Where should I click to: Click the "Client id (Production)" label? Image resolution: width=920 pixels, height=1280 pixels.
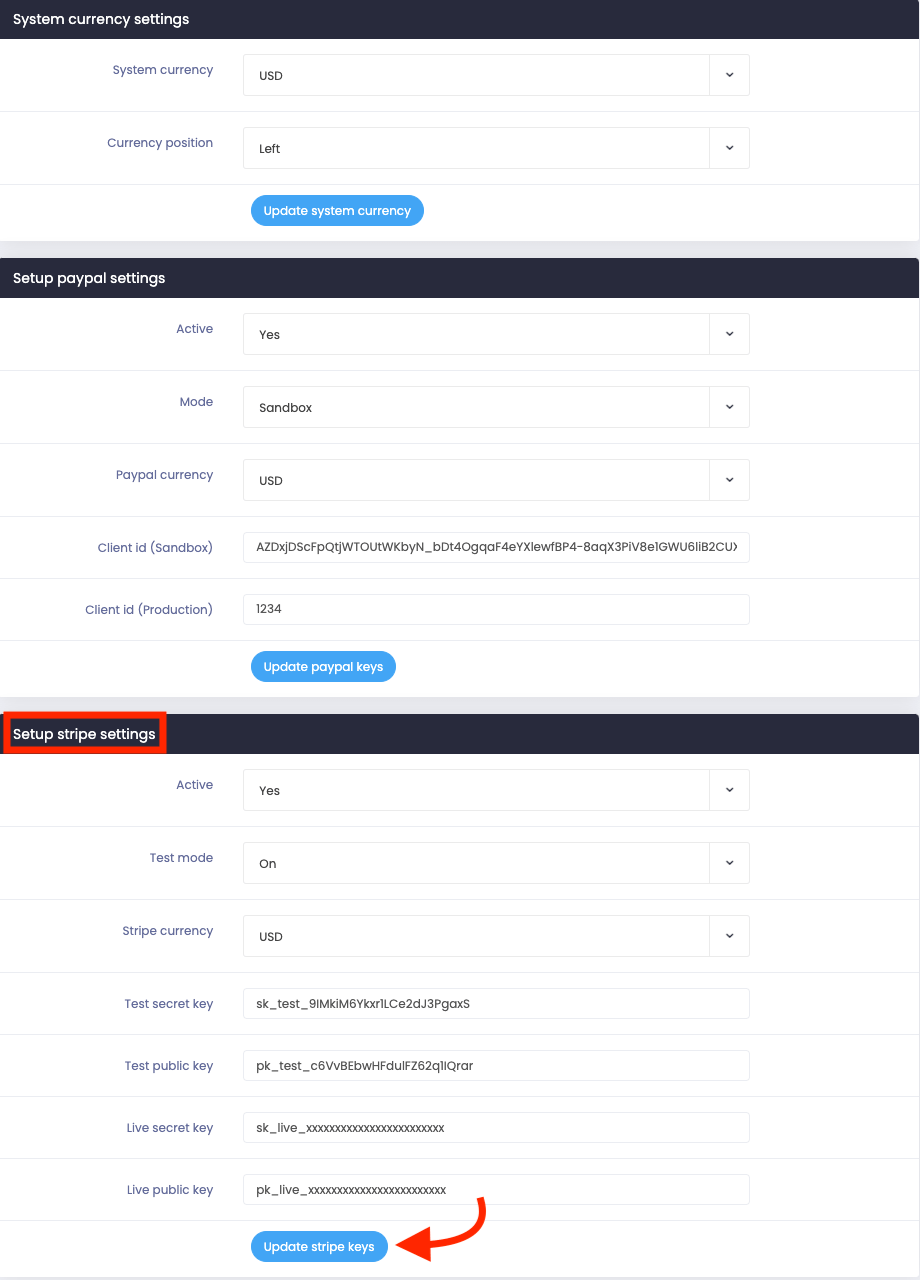coord(149,610)
